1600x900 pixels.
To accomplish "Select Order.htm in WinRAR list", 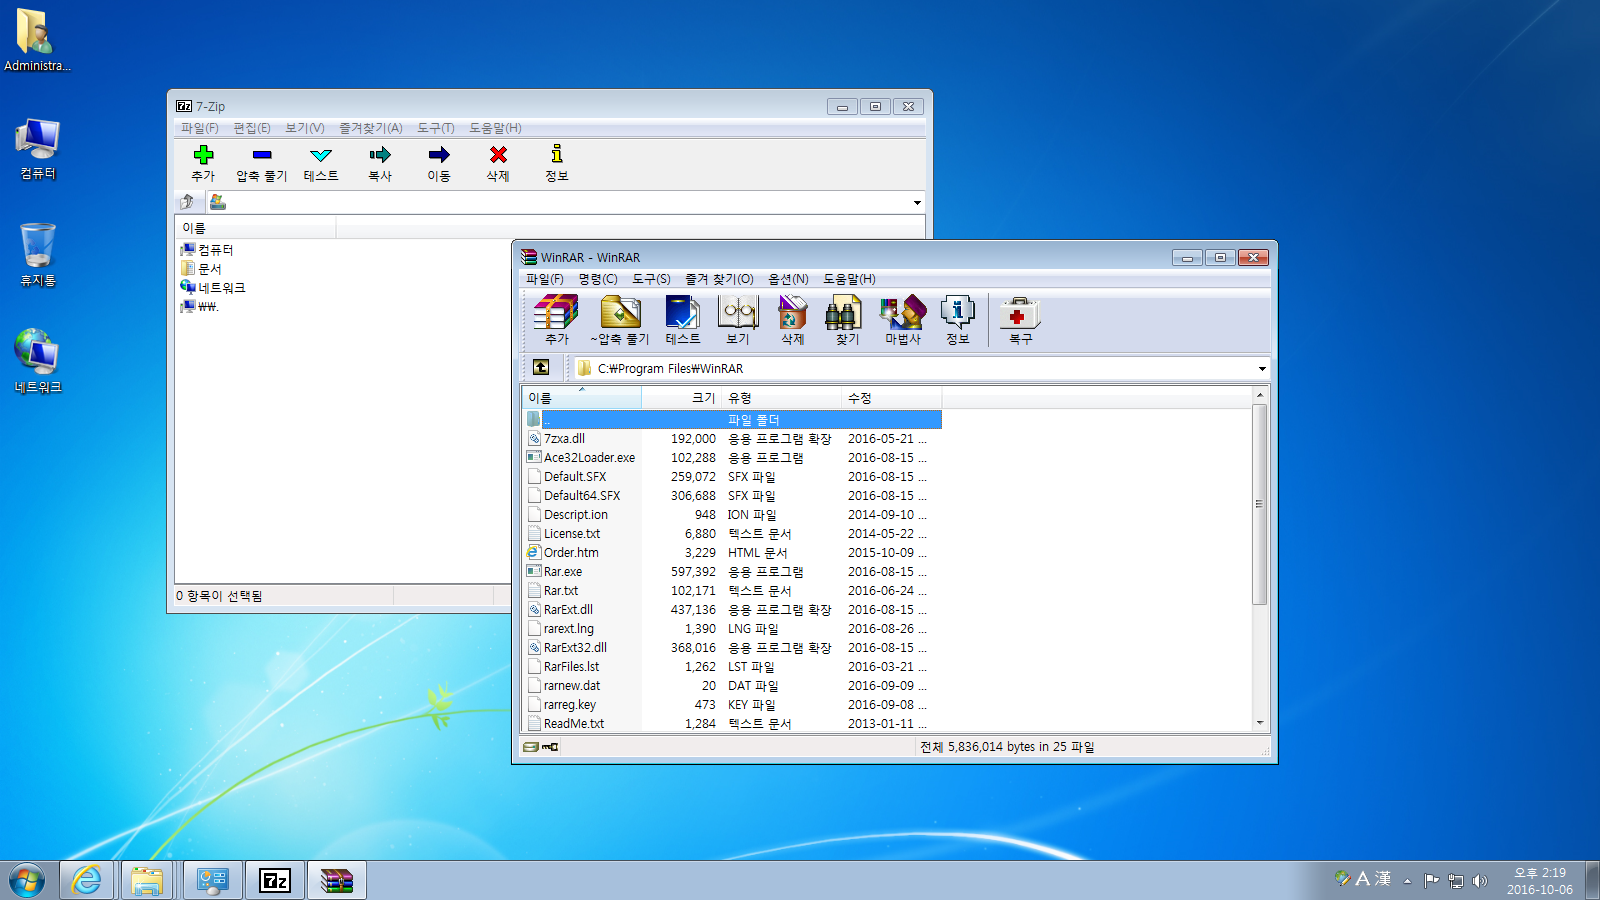I will point(571,553).
